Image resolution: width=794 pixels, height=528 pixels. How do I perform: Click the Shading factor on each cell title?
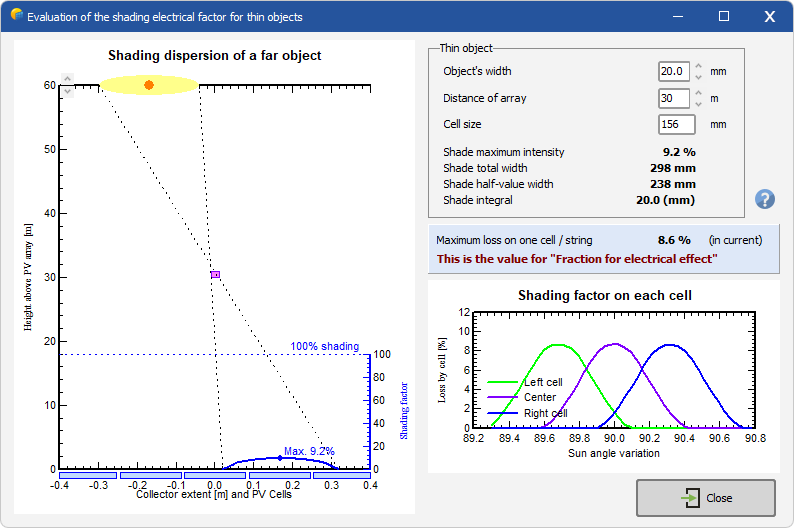coord(605,296)
